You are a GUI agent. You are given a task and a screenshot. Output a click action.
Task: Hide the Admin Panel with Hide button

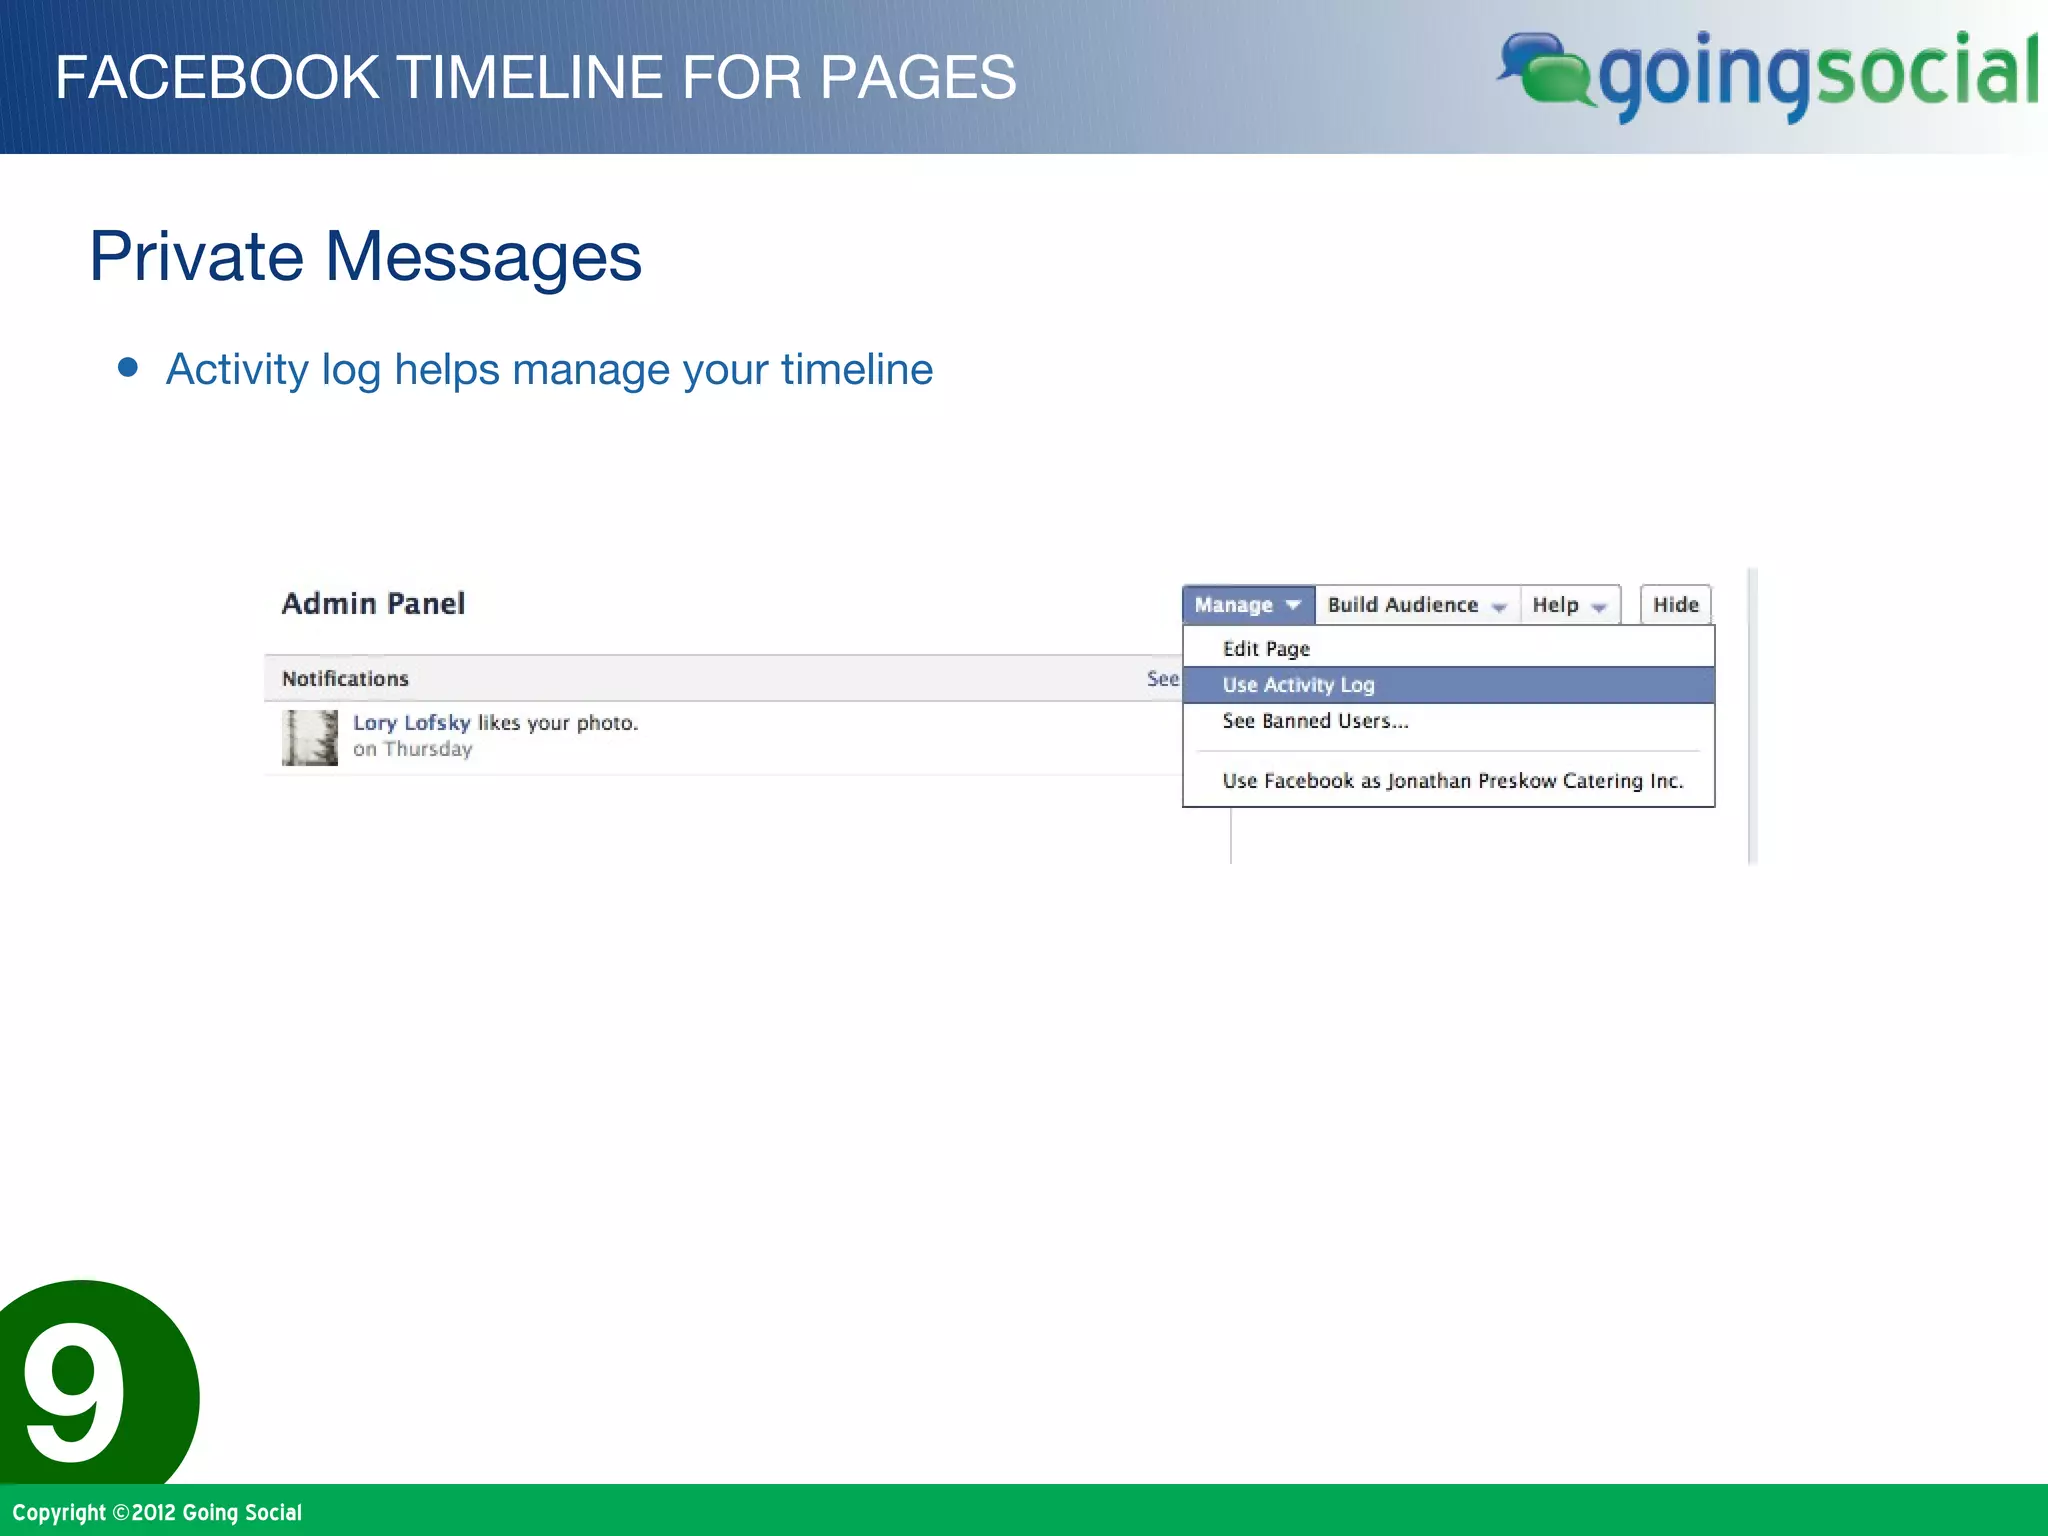(1676, 605)
